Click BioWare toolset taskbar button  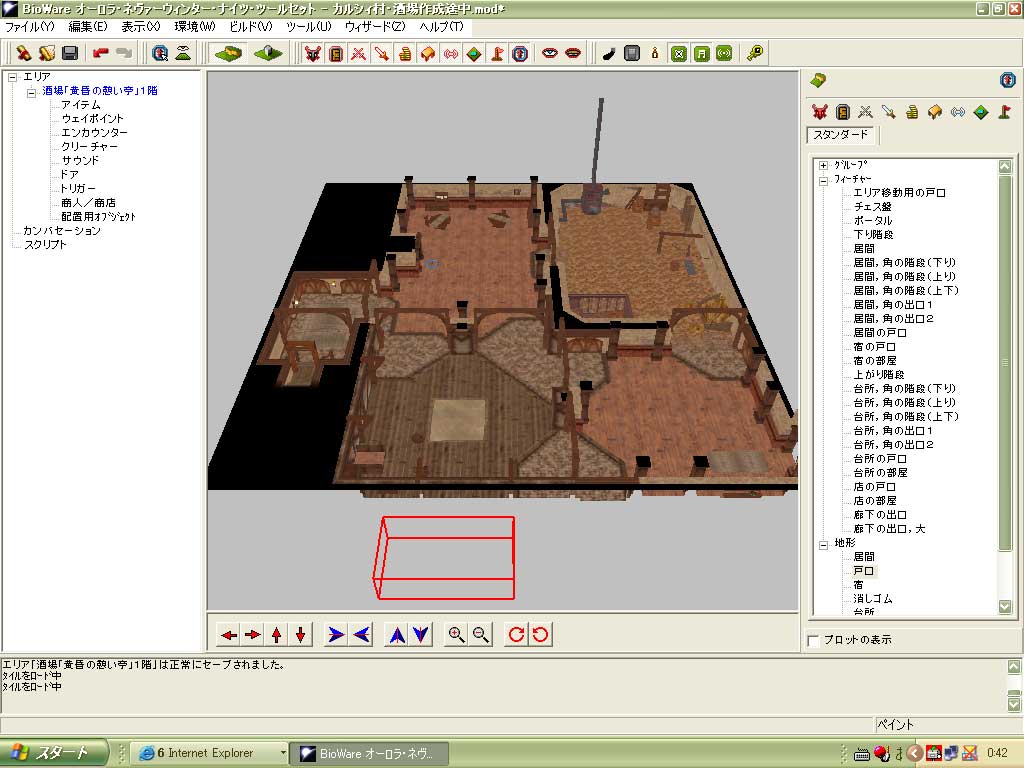[369, 753]
